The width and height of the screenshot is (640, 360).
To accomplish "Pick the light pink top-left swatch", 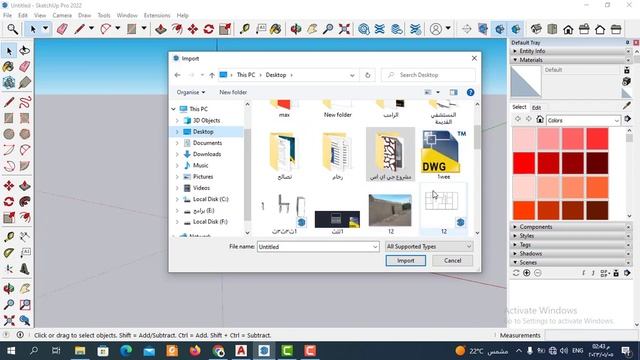I will pos(524,138).
